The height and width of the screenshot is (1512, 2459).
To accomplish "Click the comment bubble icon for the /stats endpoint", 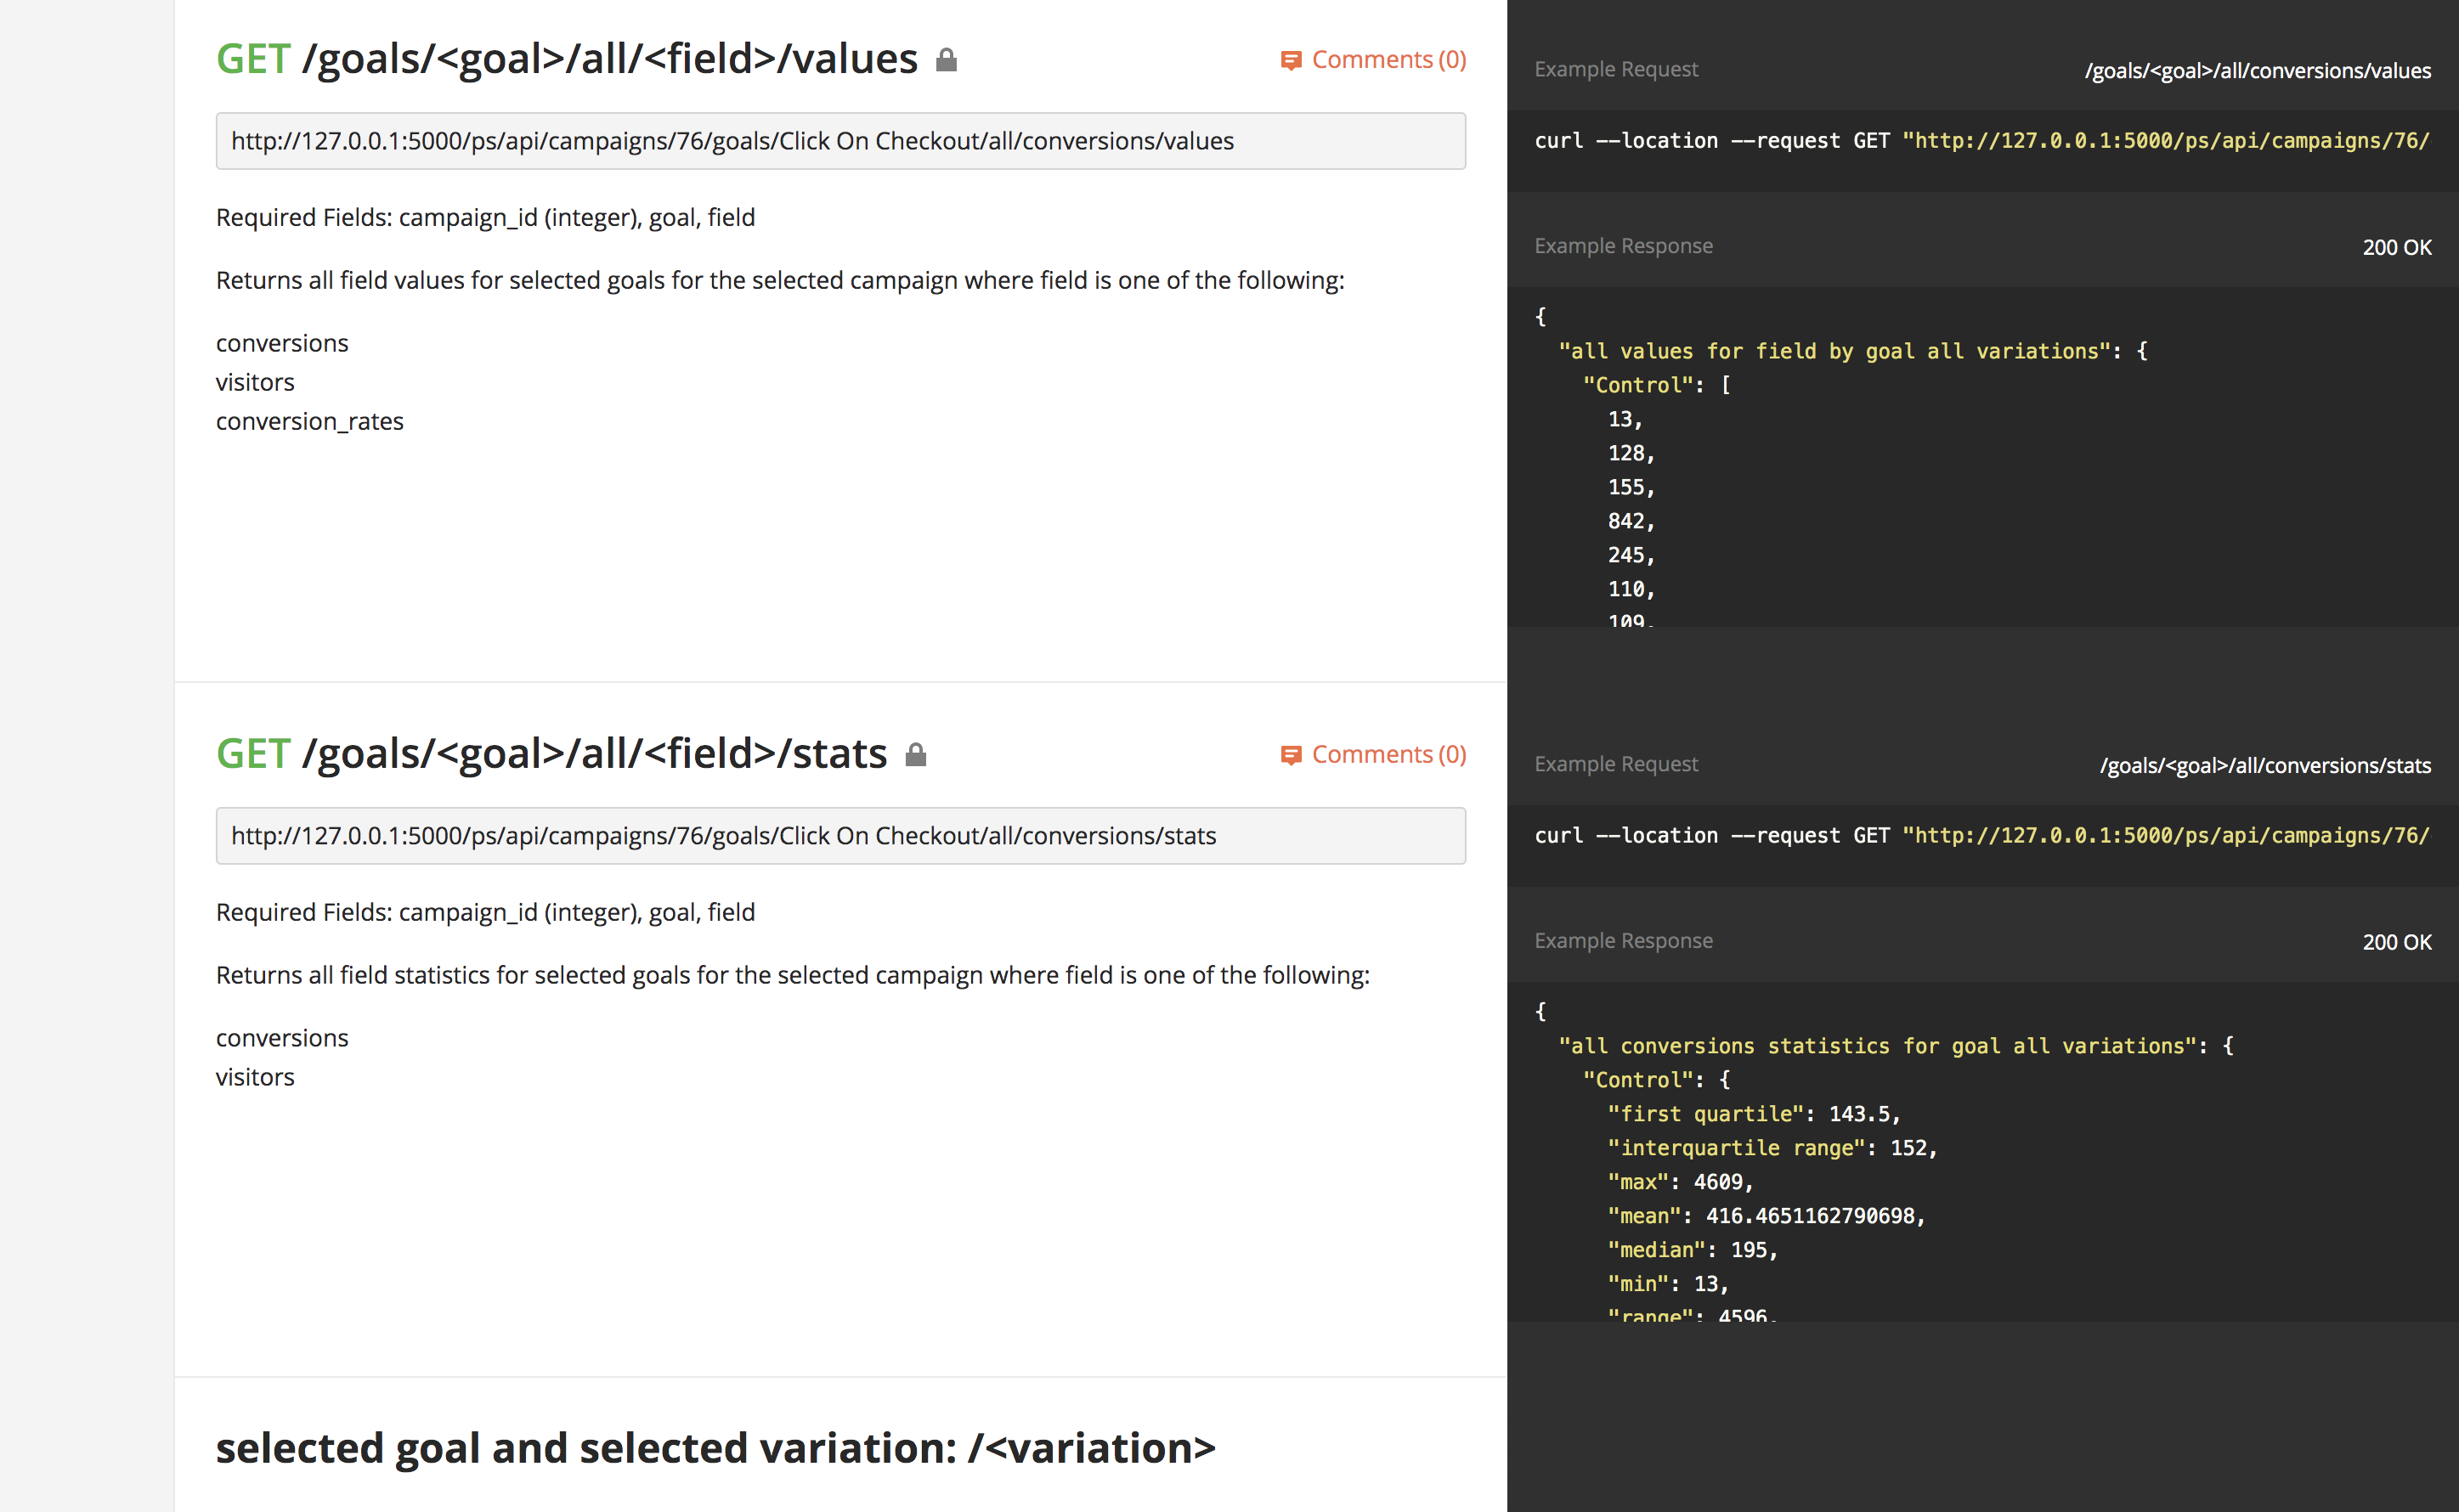I will point(1291,755).
